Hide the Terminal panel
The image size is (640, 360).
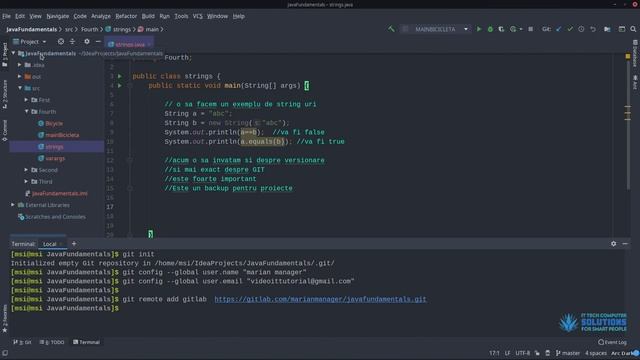(x=625, y=243)
